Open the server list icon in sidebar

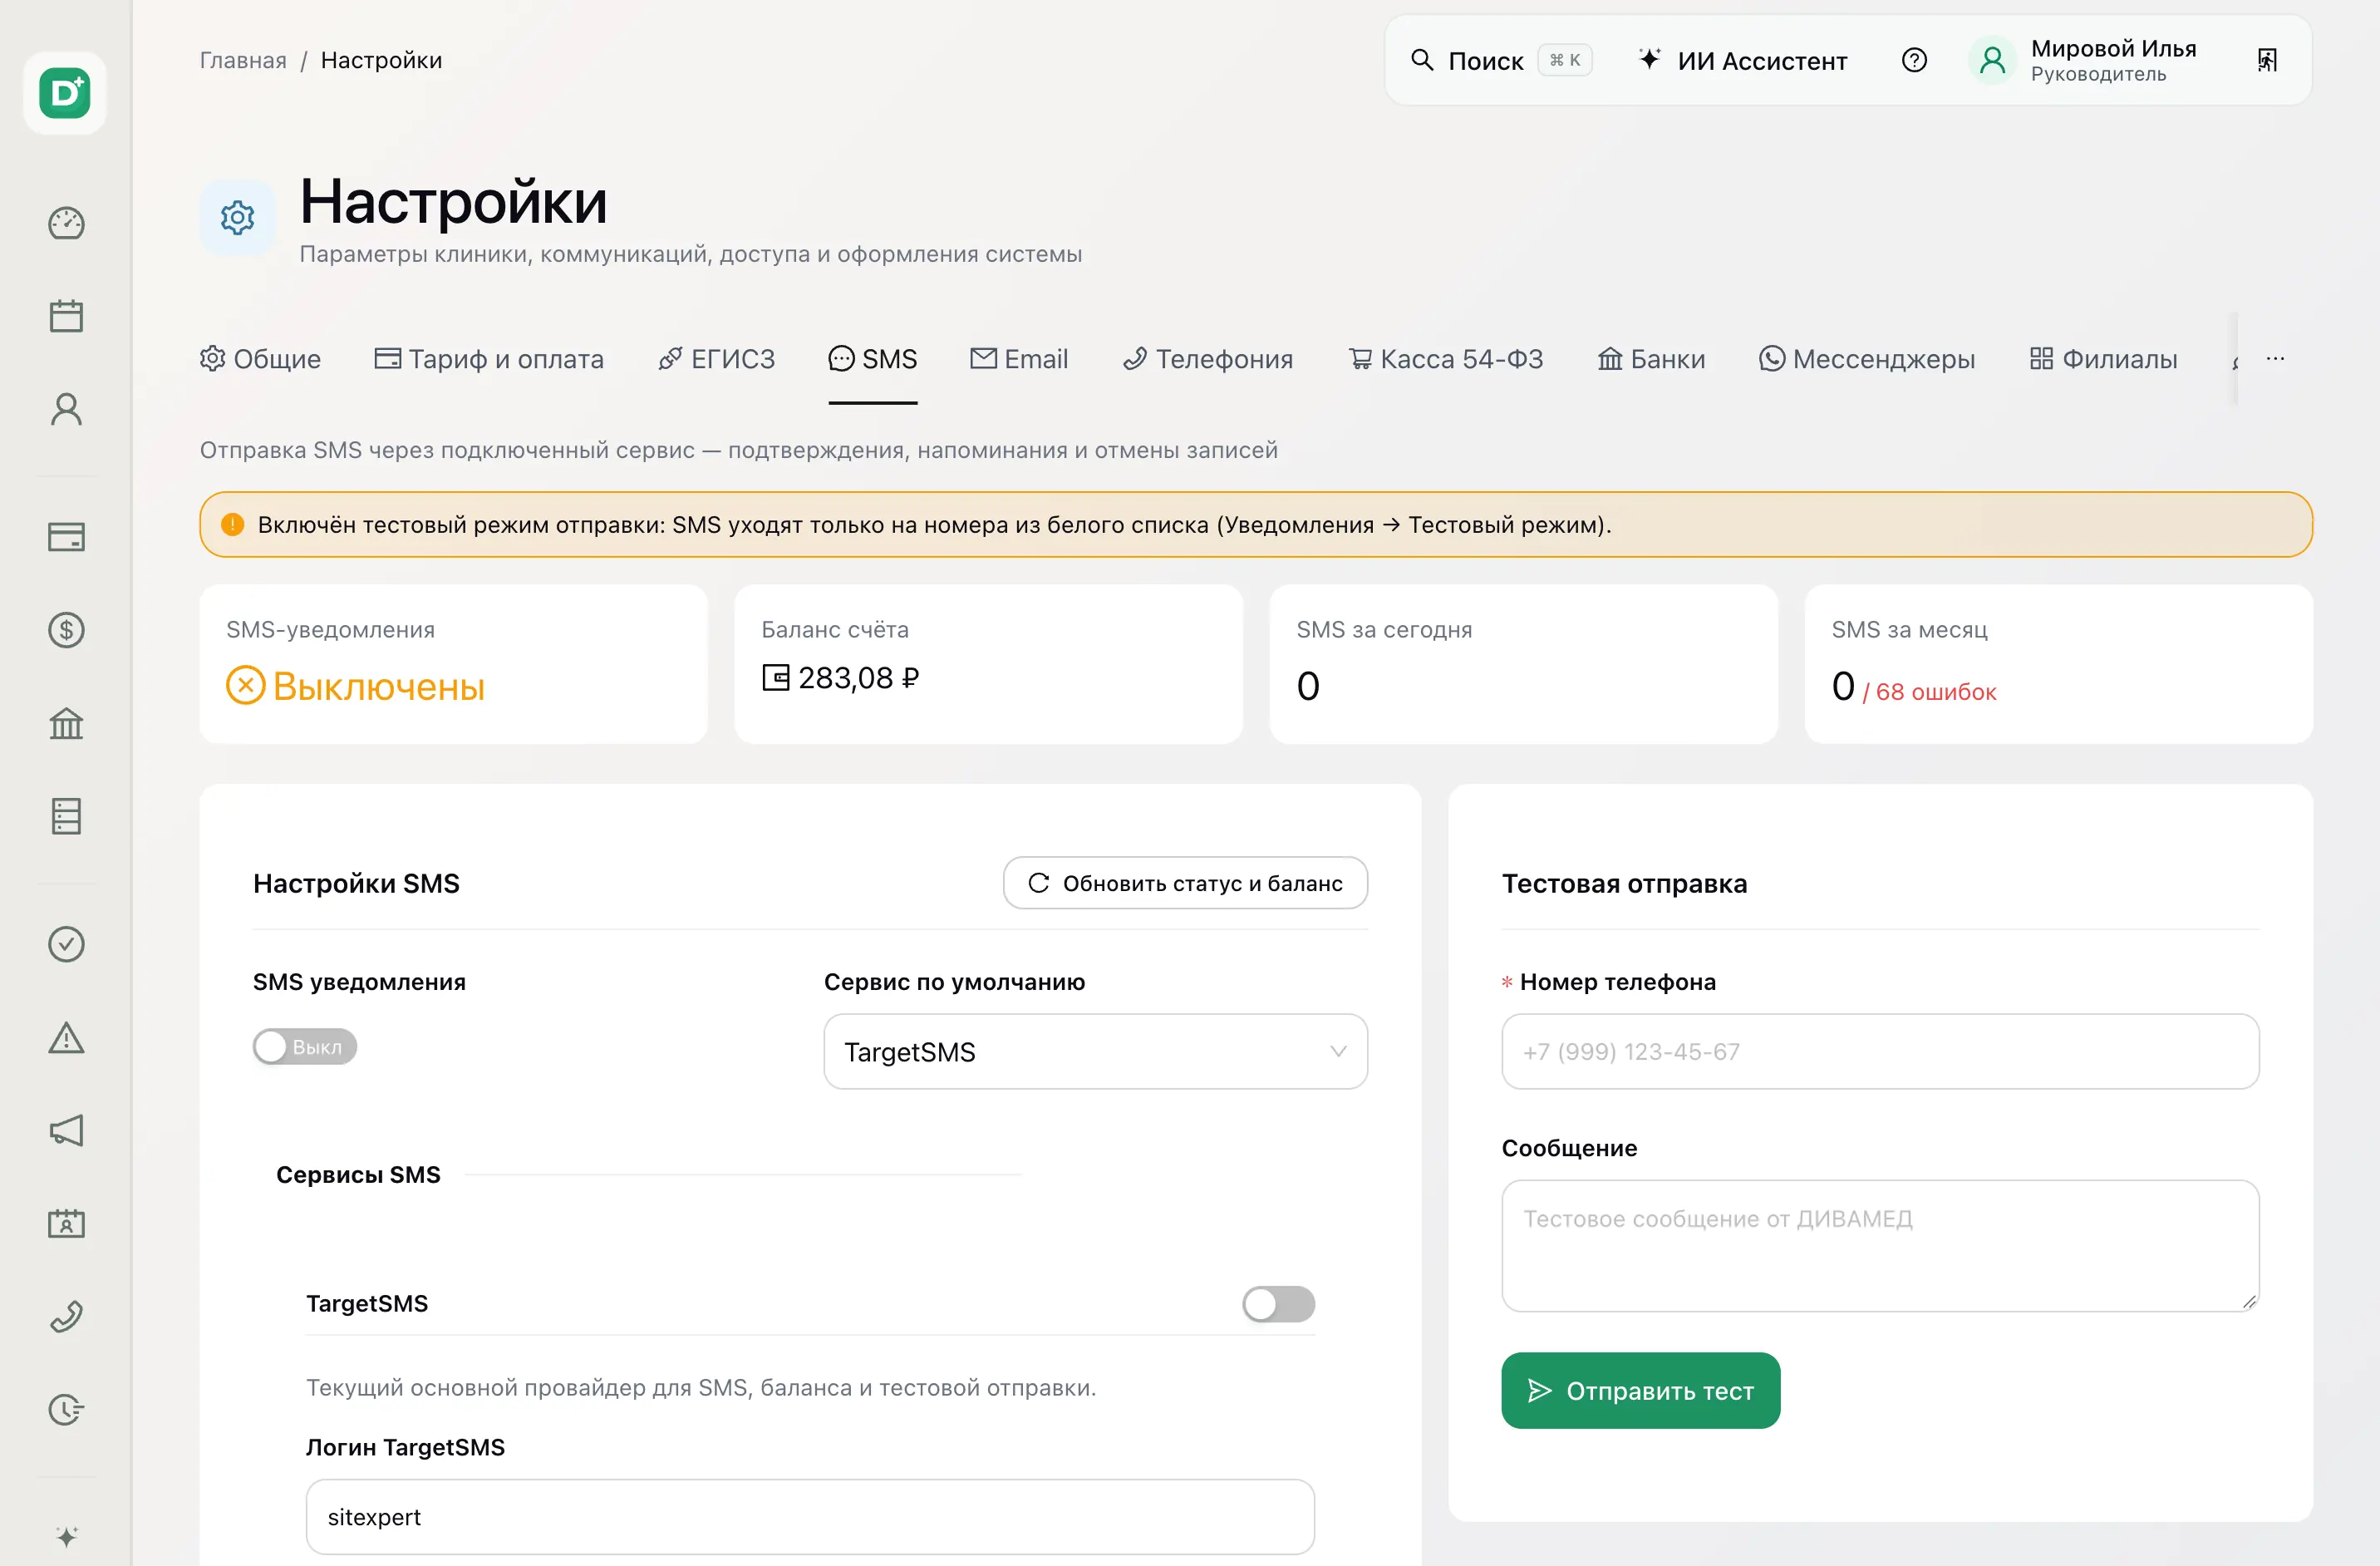pyautogui.click(x=66, y=816)
